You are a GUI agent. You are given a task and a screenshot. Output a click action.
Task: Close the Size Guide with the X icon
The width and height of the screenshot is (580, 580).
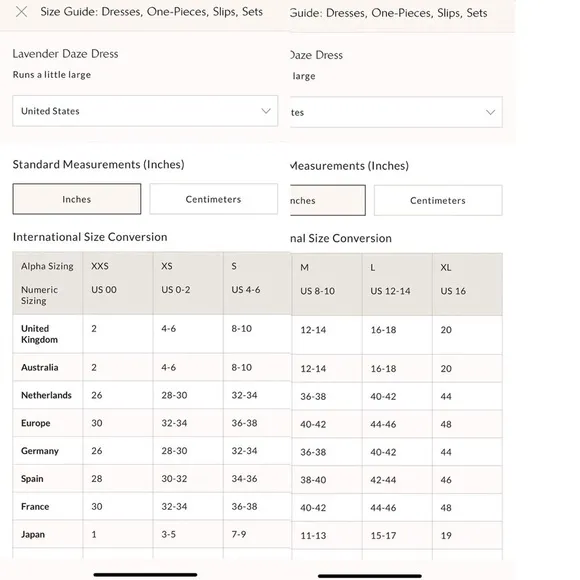pyautogui.click(x=21, y=12)
